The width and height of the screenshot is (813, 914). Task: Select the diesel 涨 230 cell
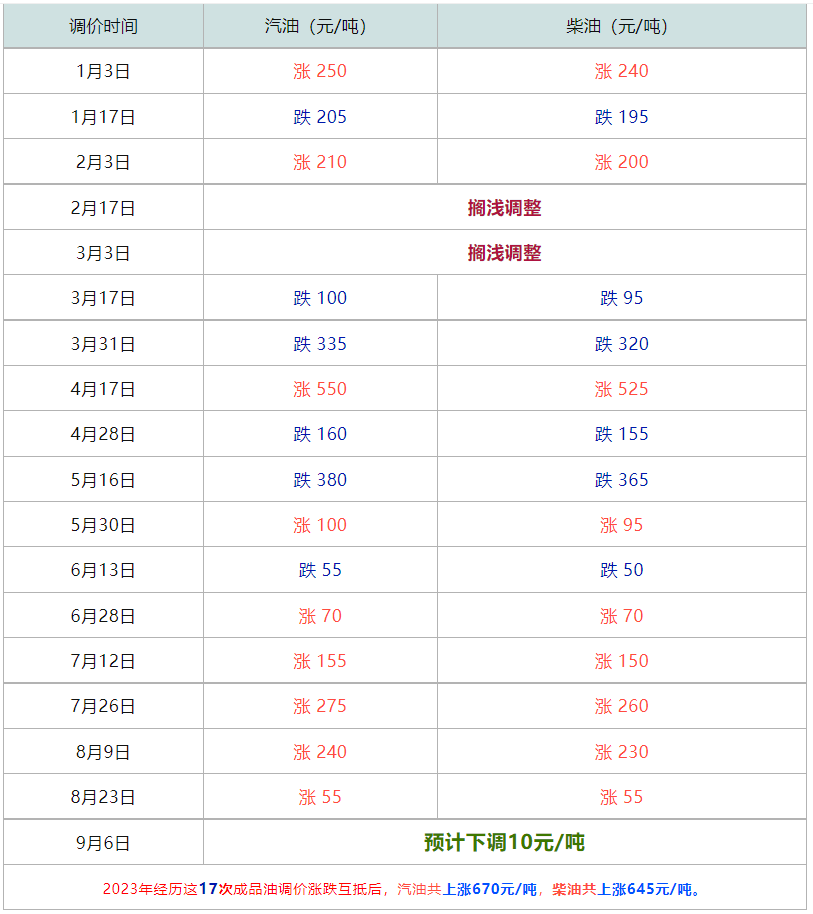coord(621,752)
